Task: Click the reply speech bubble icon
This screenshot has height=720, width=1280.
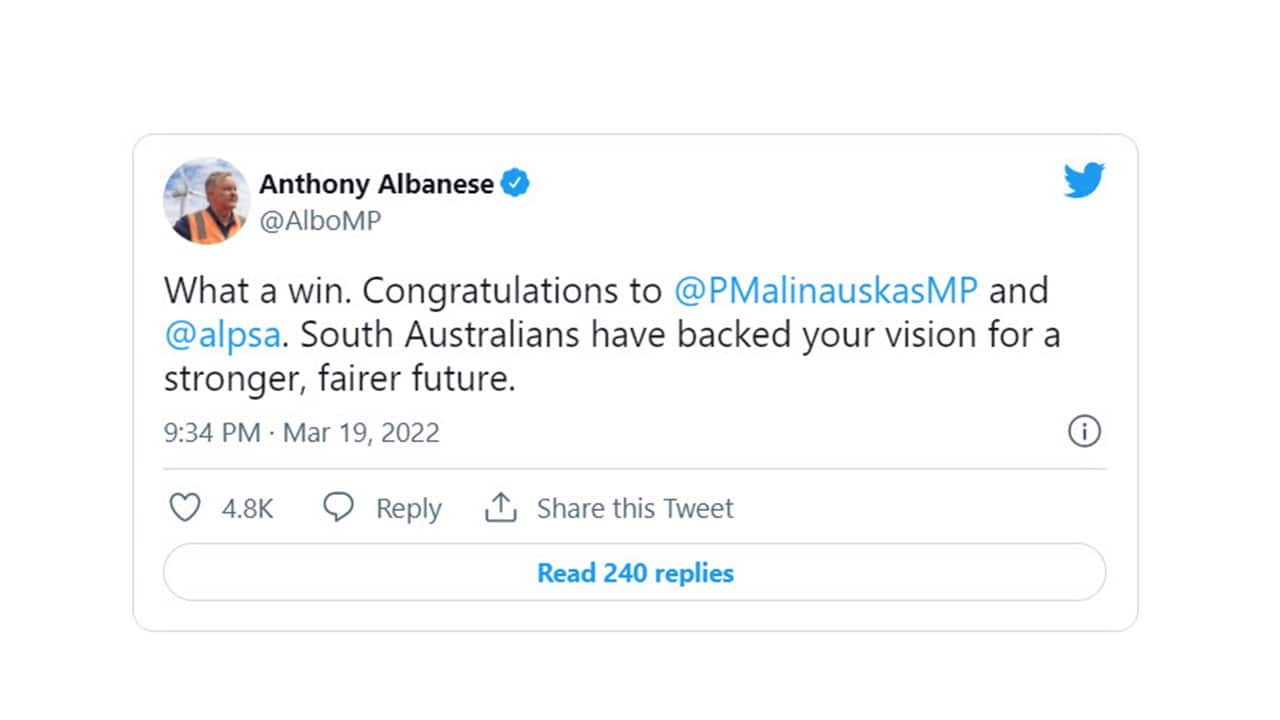Action: tap(339, 508)
